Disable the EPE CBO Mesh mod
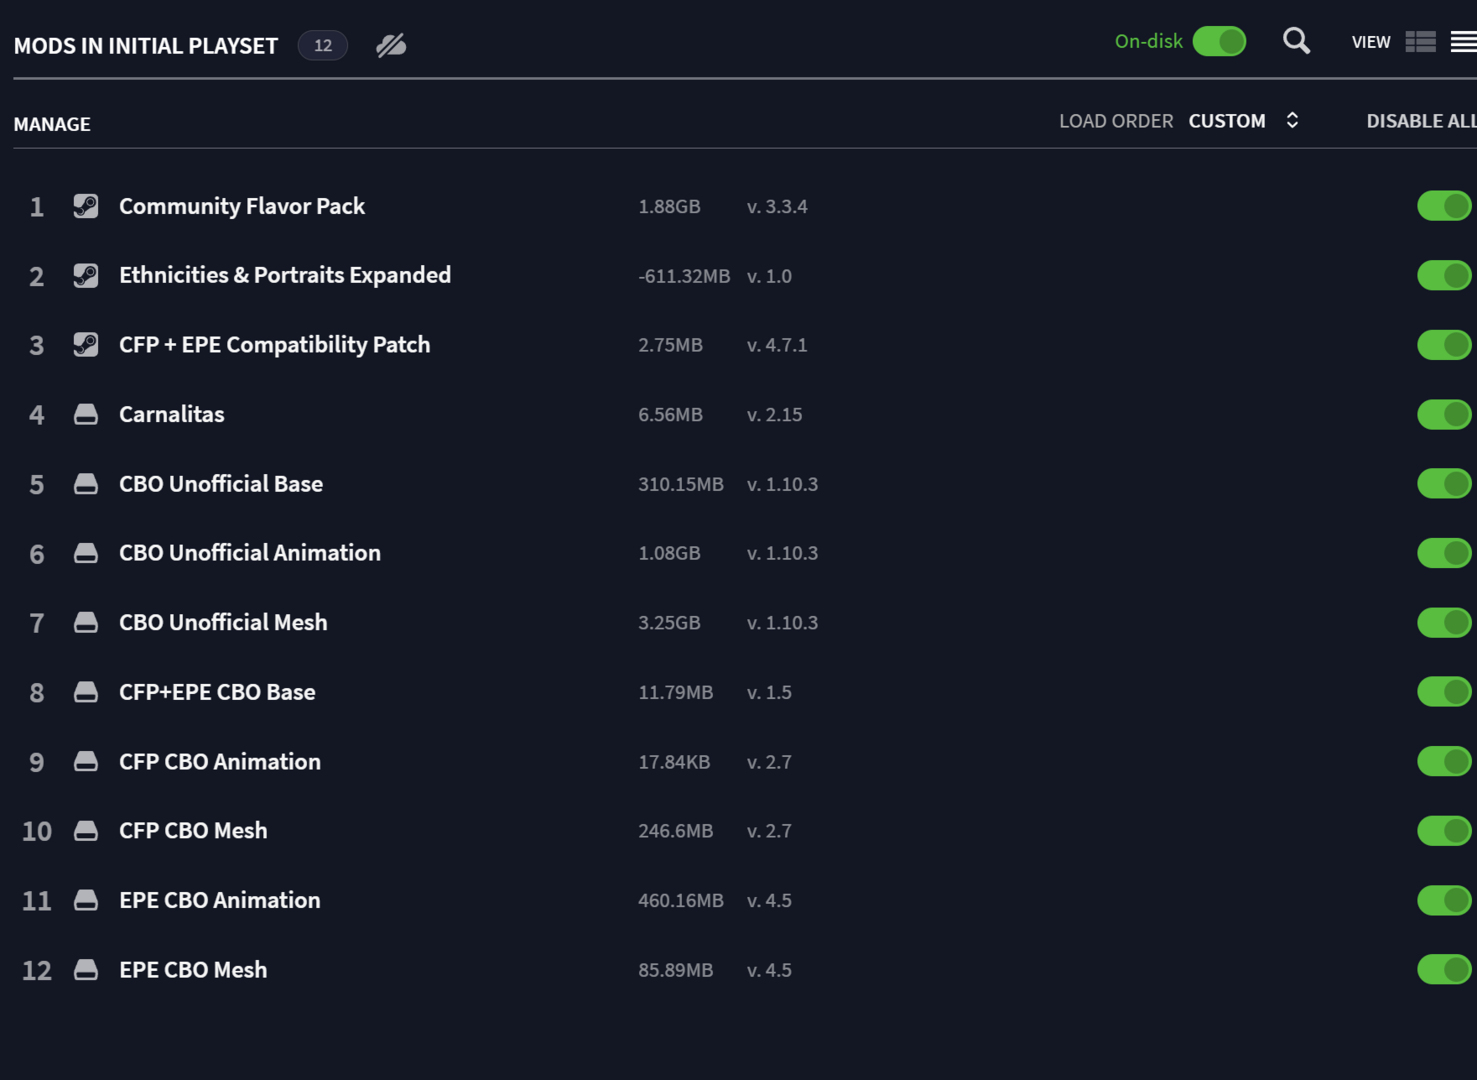 (x=1444, y=969)
